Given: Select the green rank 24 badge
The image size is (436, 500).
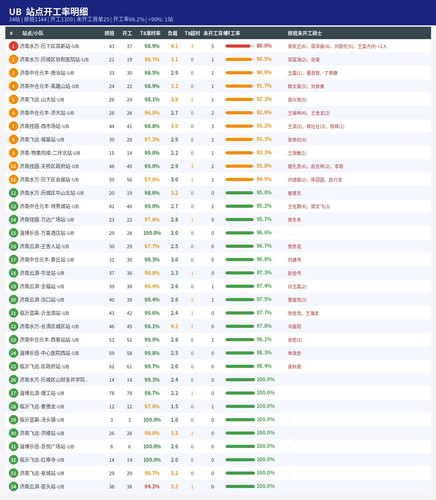Looking at the screenshot, I should [13, 353].
